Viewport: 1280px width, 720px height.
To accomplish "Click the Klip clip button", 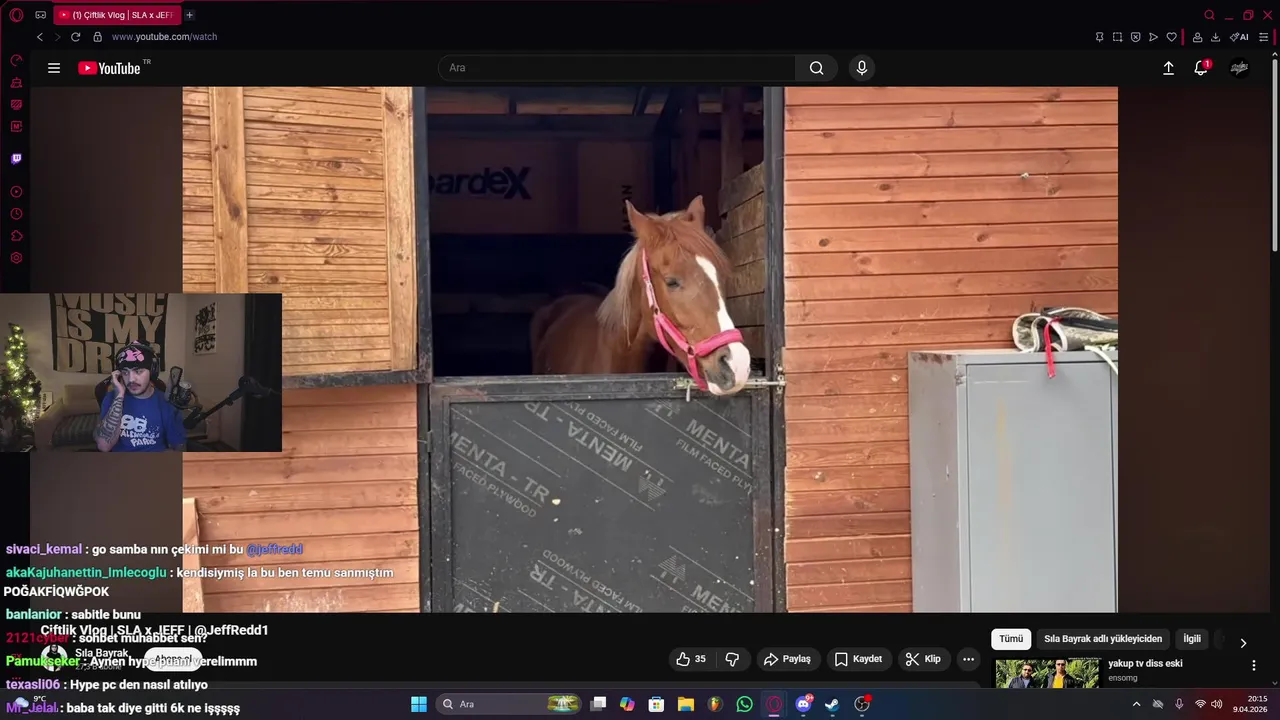I will click(x=922, y=659).
